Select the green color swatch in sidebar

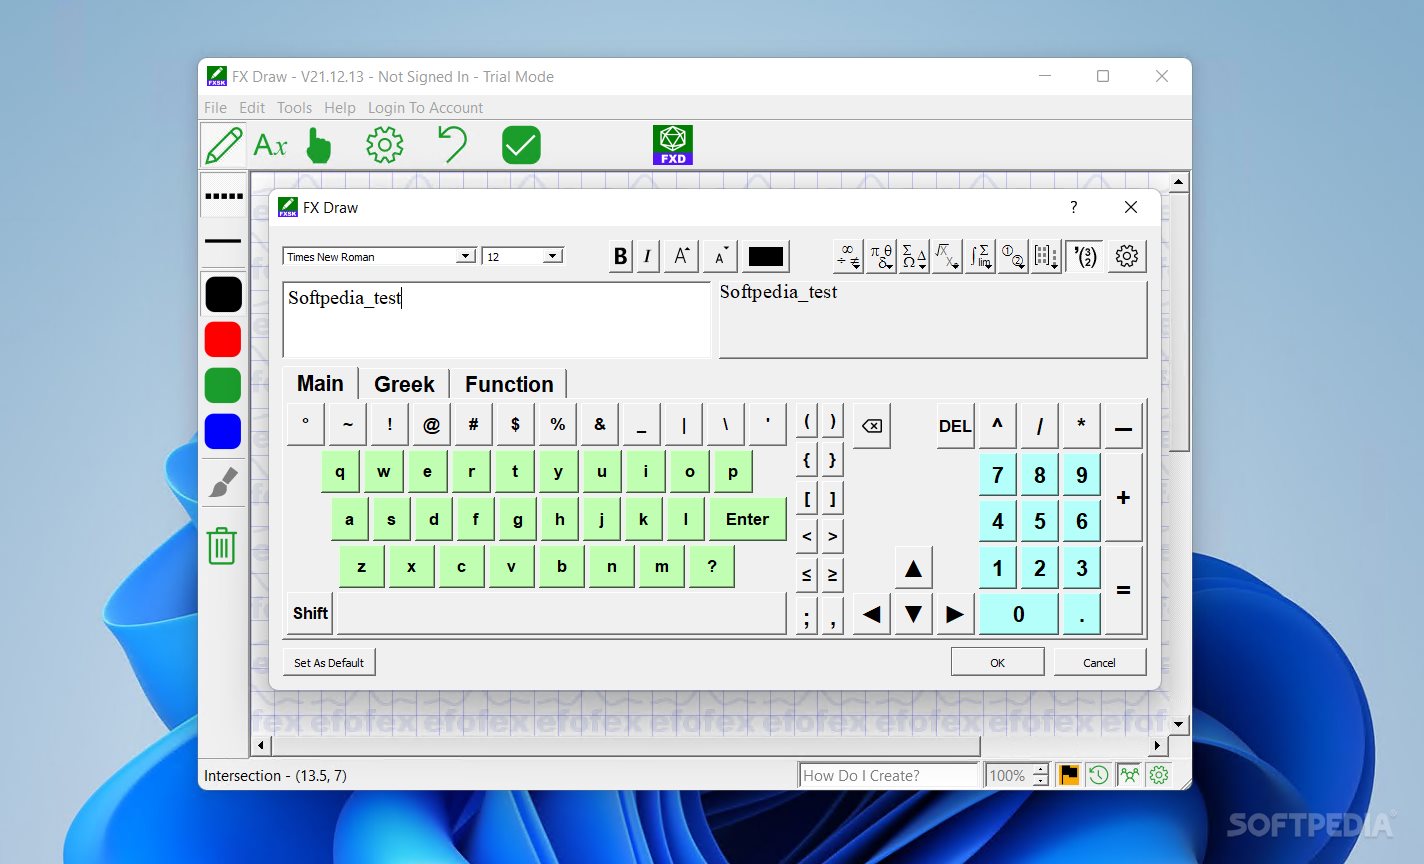223,385
